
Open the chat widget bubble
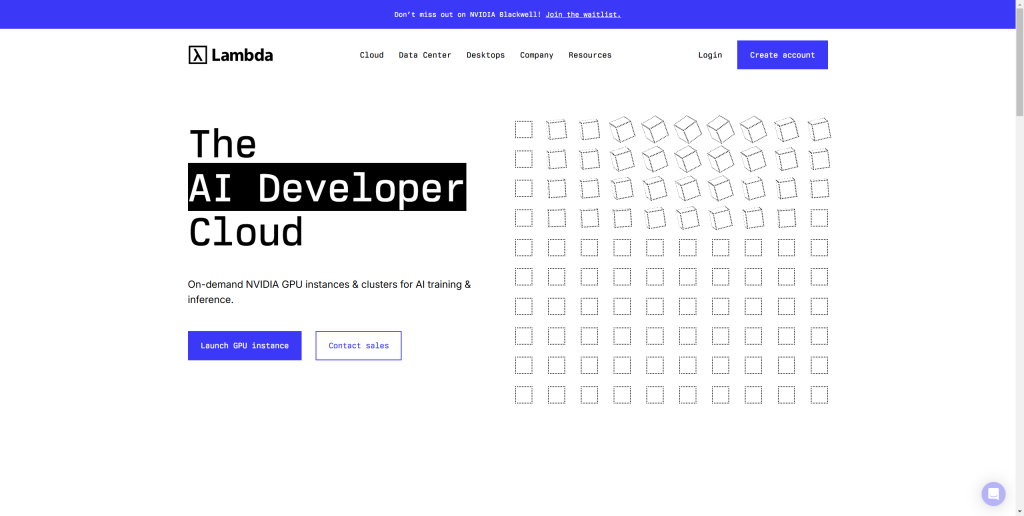(x=993, y=494)
